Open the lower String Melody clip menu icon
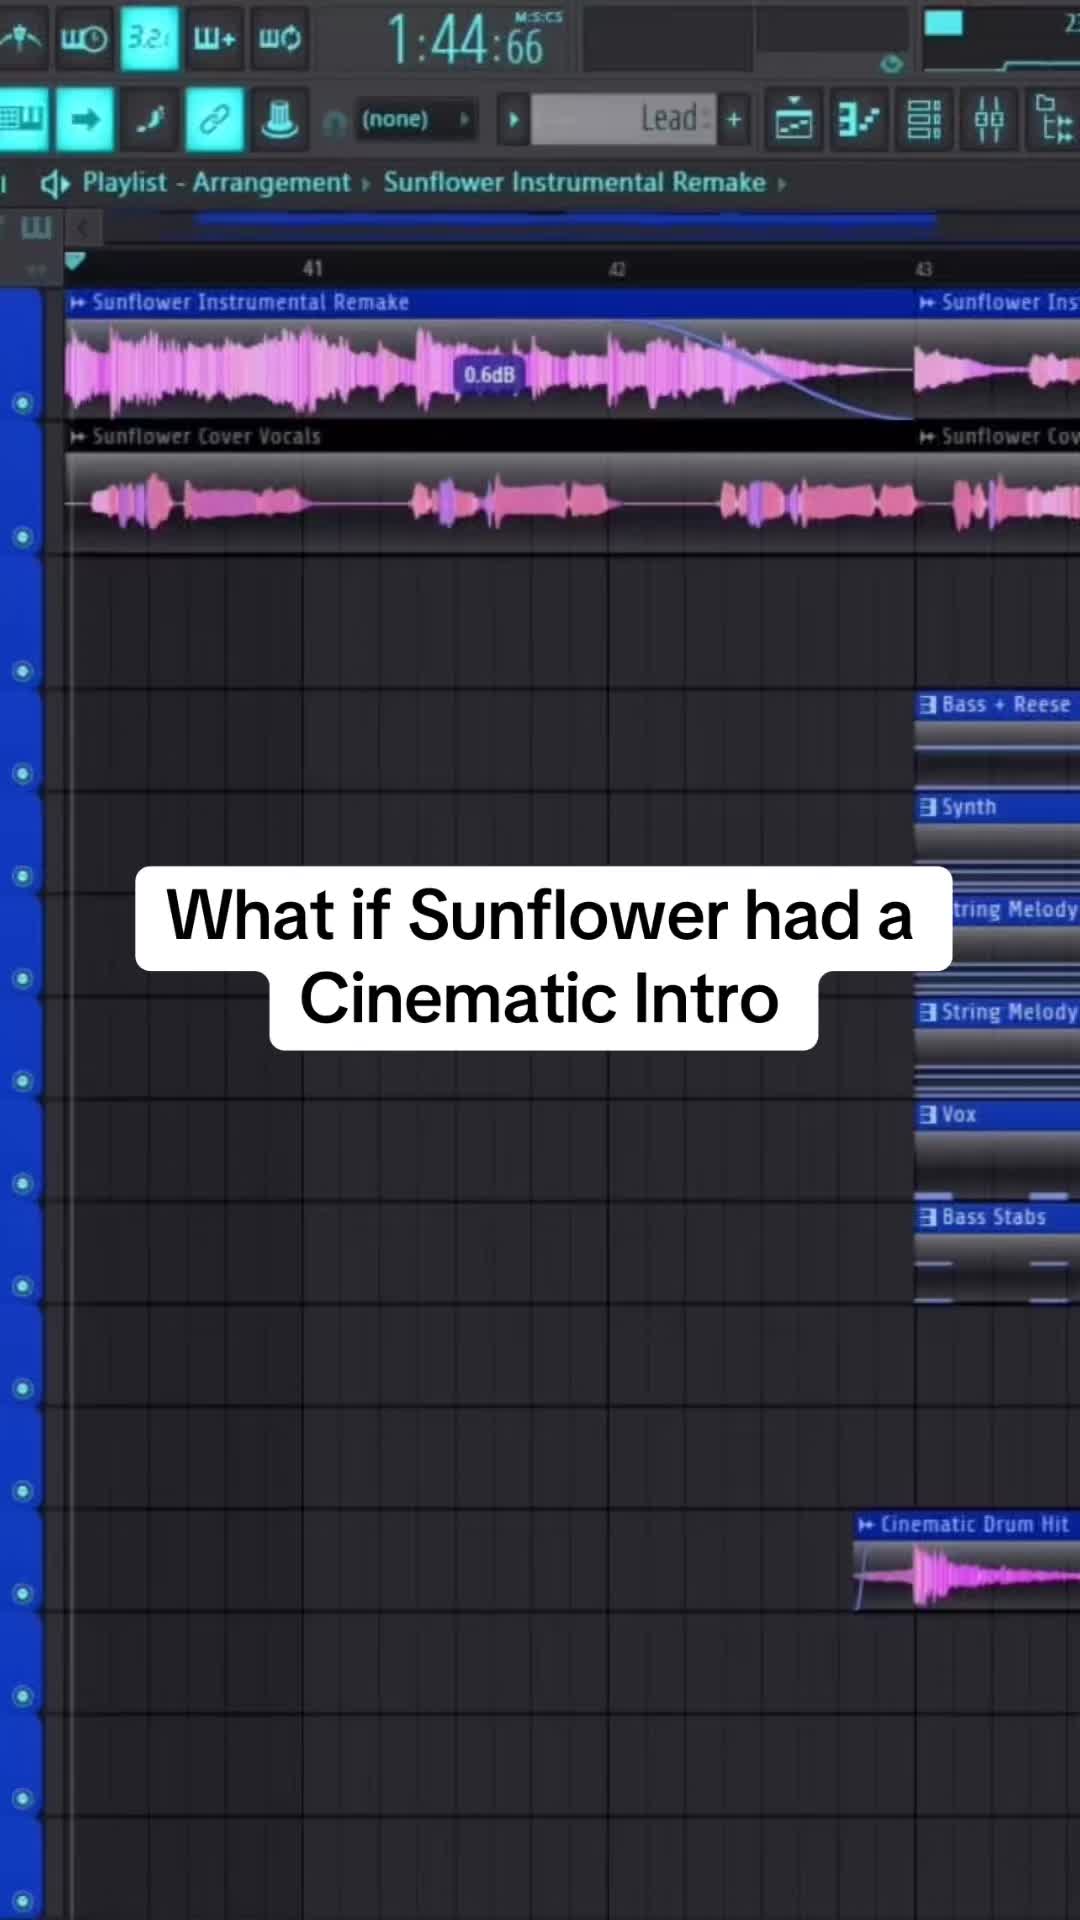Screen dimensions: 1080x1920 (928, 1012)
